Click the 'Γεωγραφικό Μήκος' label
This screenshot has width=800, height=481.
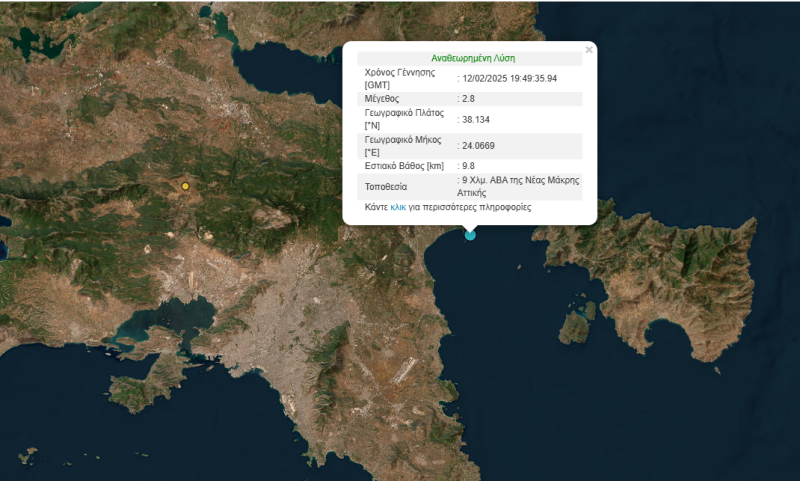pos(403,139)
